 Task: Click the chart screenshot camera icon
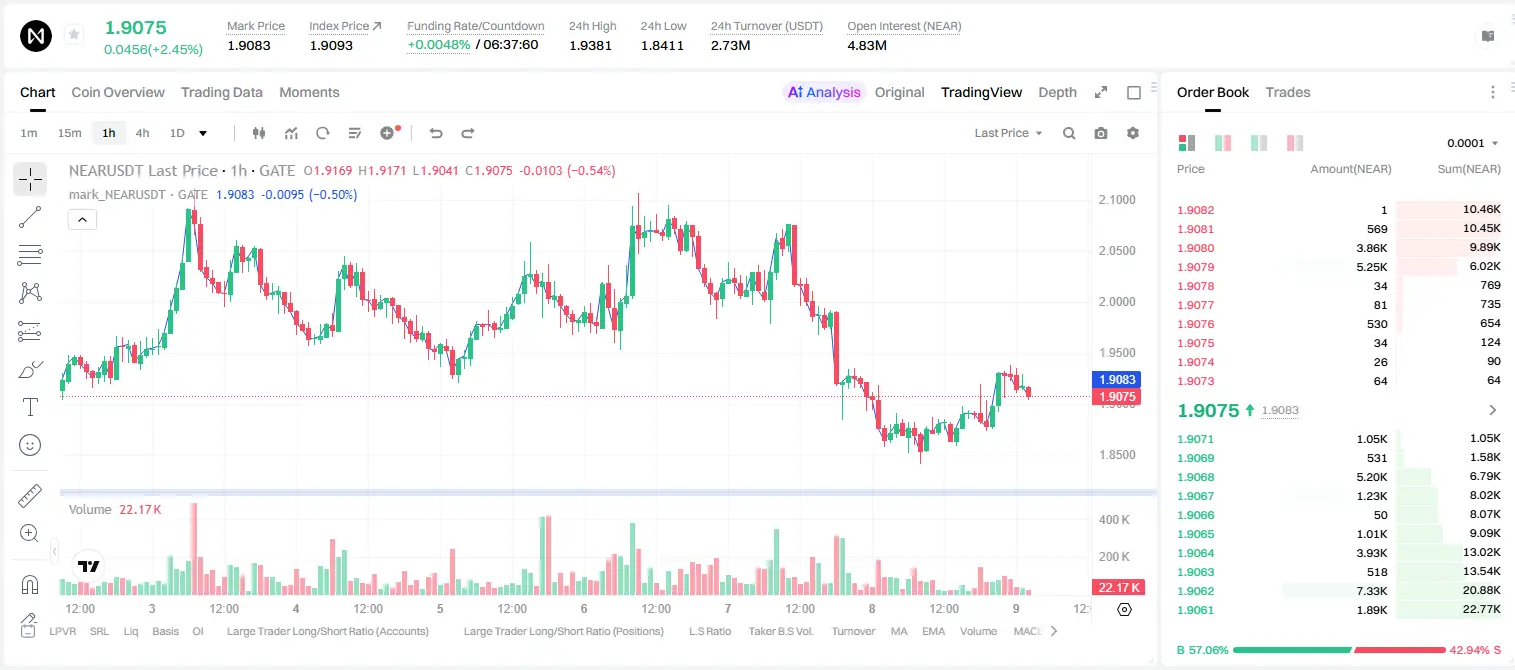tap(1101, 133)
